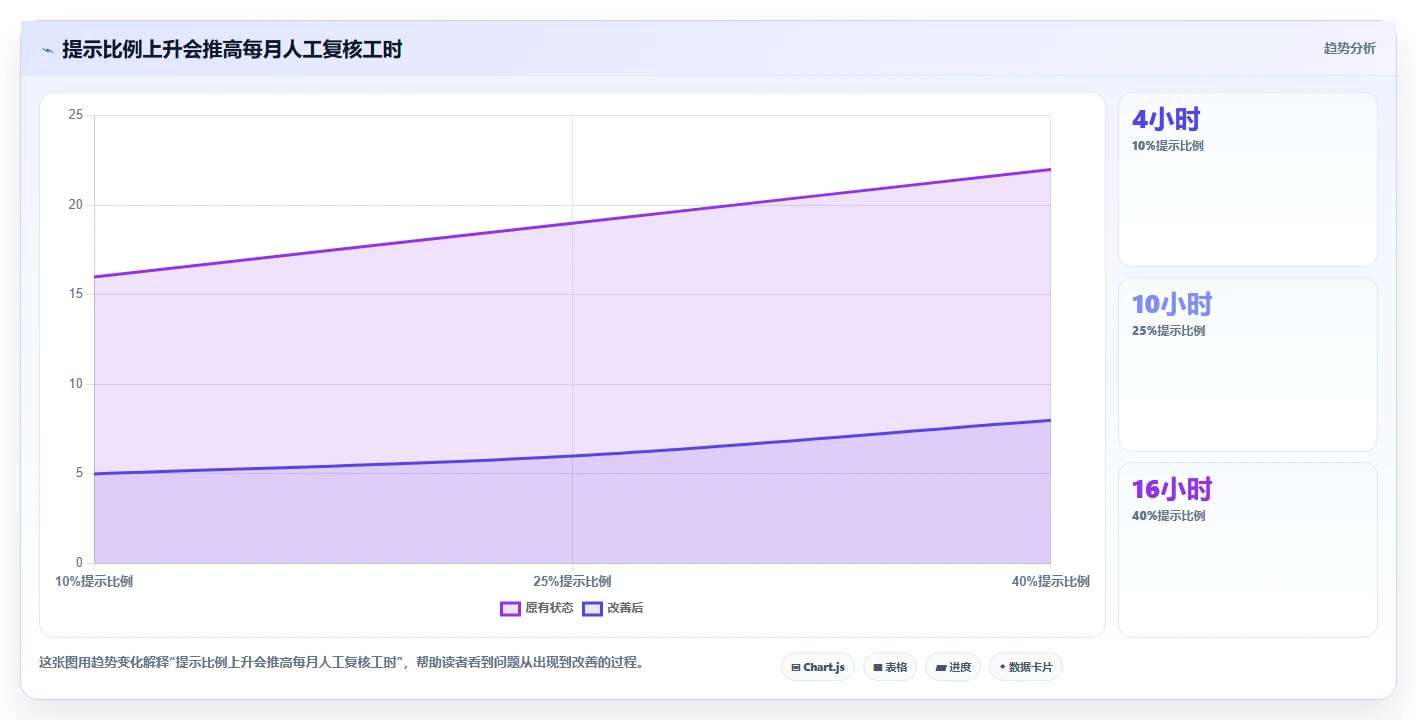
Task: Click the y-axis value 20
Action: click(x=75, y=205)
